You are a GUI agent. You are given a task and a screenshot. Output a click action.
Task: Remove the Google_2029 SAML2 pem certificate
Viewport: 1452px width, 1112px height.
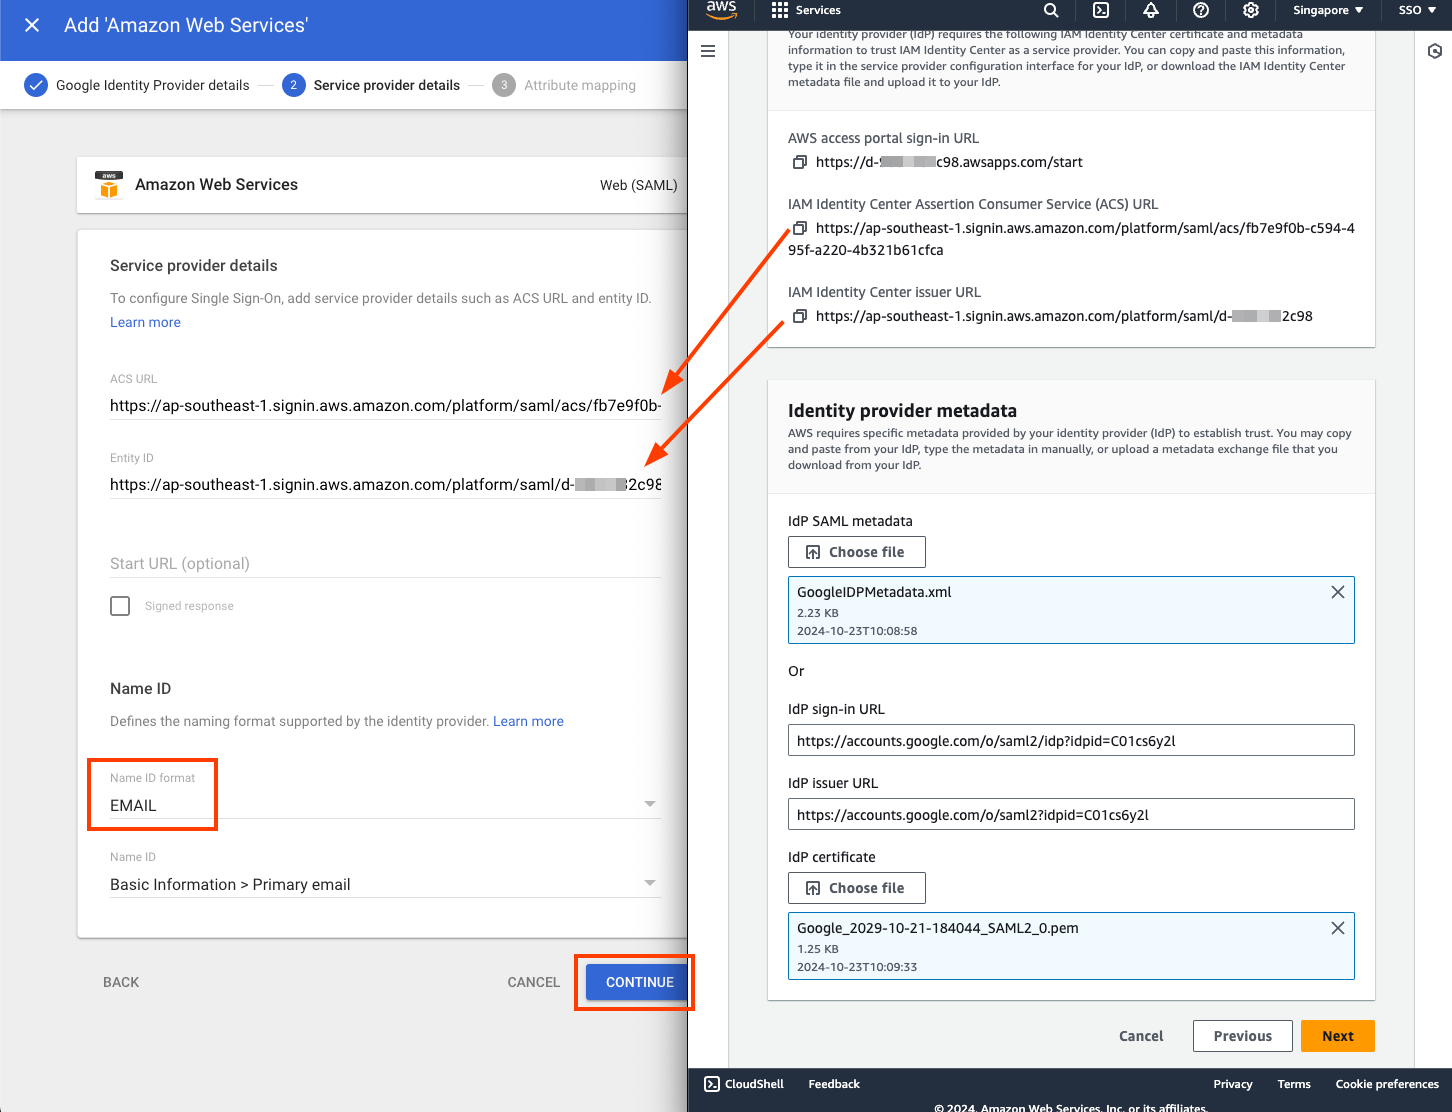tap(1337, 928)
